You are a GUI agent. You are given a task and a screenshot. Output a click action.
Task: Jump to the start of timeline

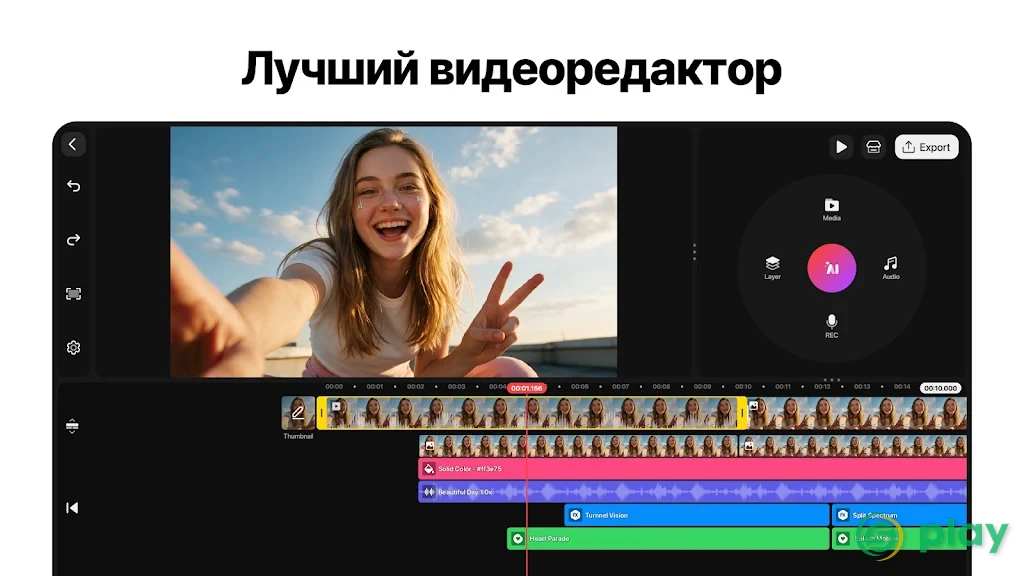(72, 508)
